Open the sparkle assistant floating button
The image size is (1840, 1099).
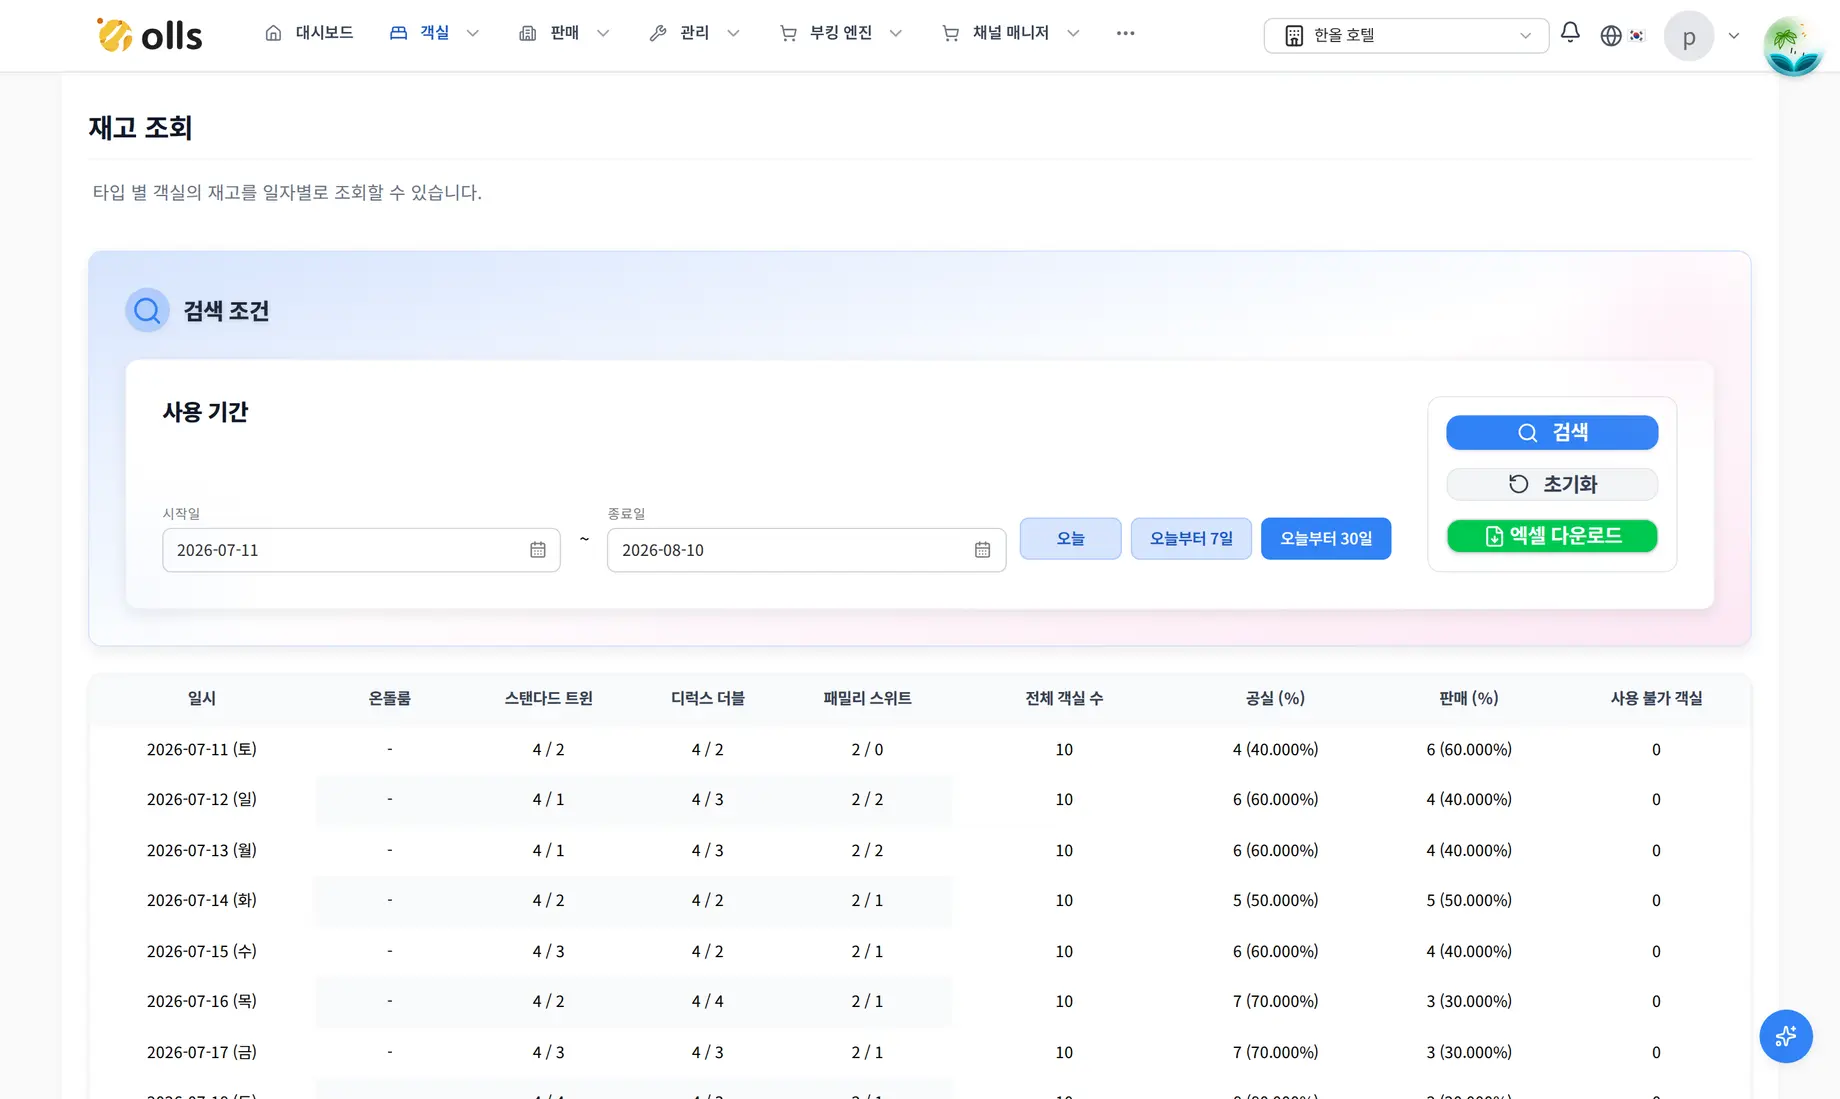pos(1786,1036)
